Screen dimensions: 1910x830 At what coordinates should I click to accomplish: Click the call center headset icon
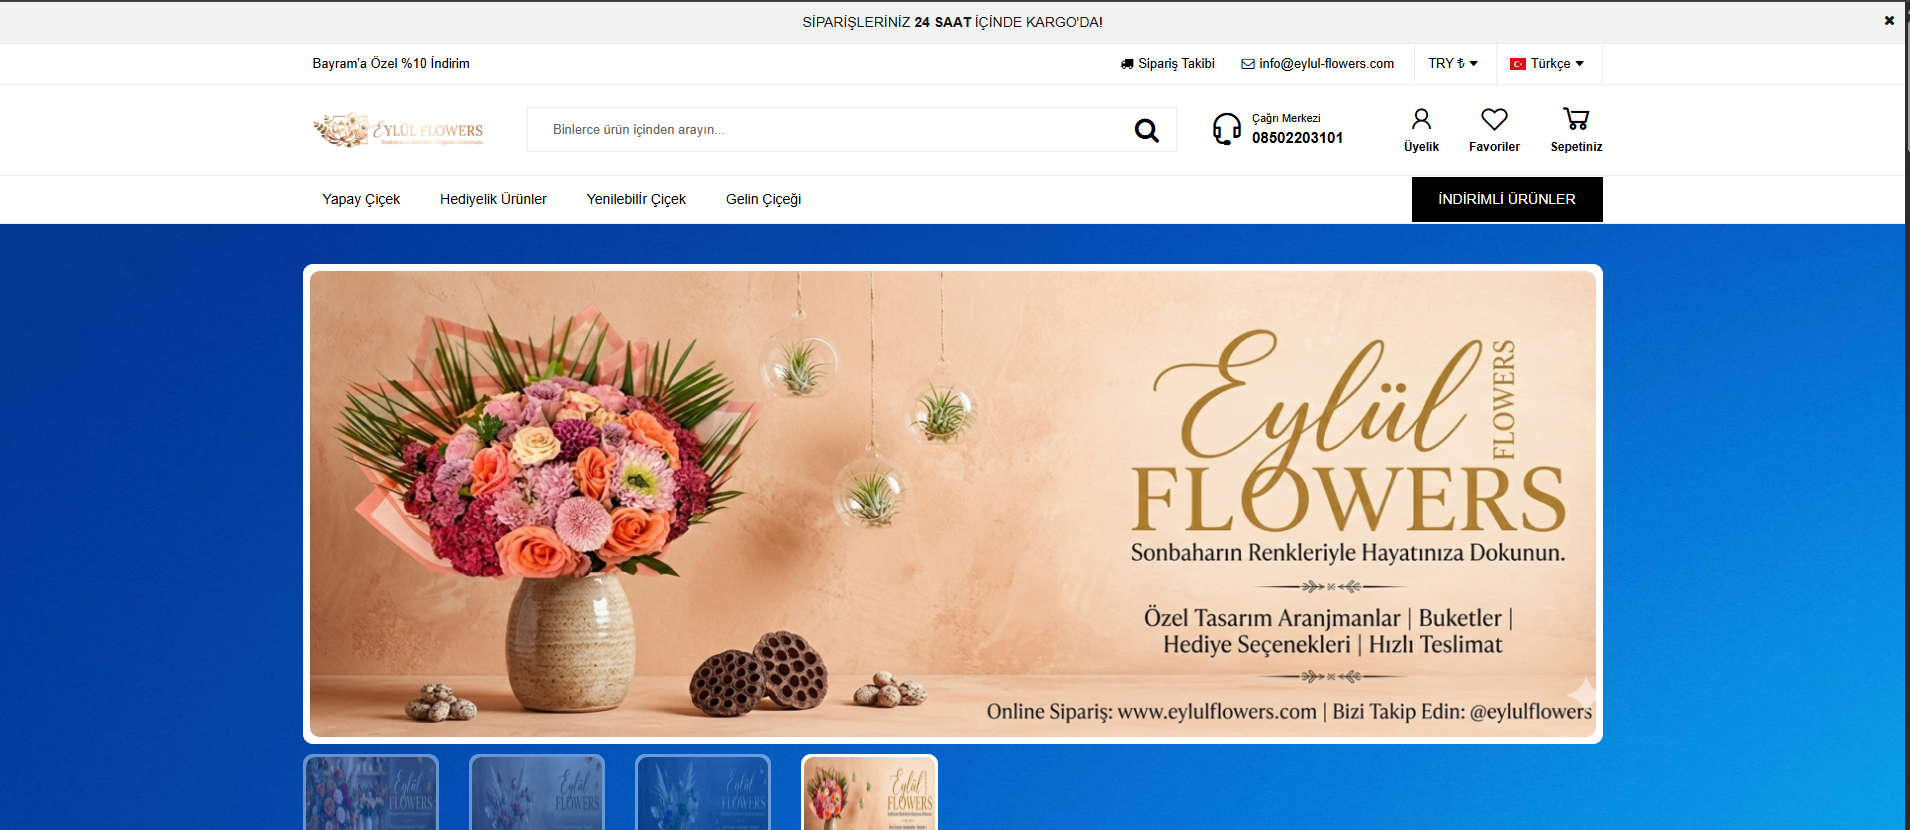[1226, 129]
